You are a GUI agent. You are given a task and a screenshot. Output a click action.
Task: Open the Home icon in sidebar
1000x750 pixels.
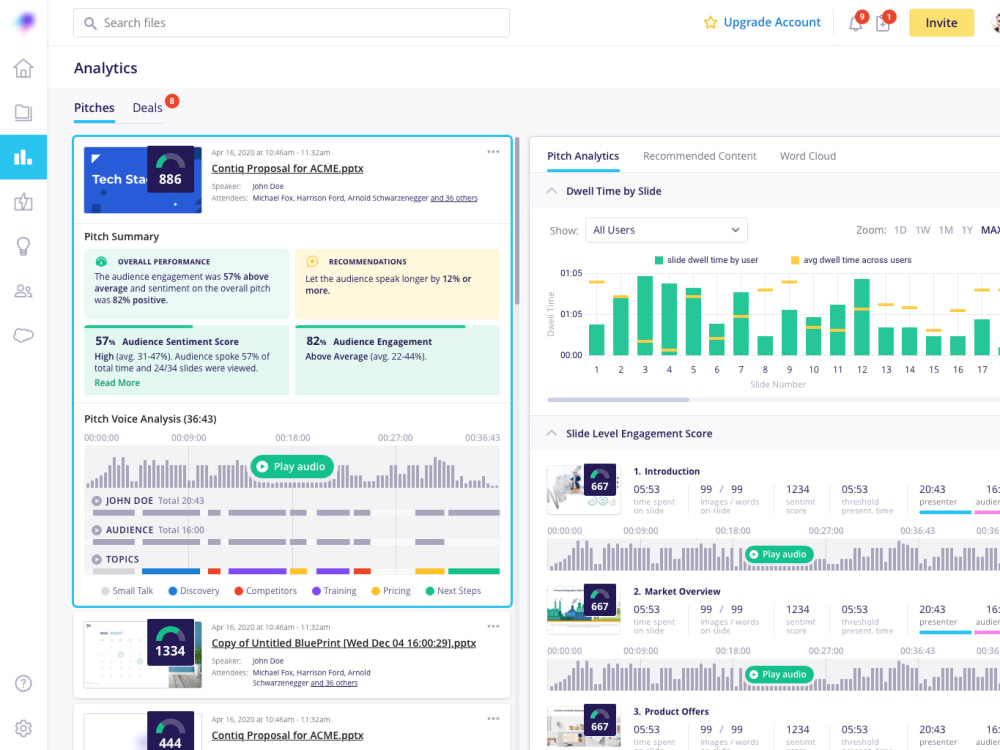pyautogui.click(x=24, y=68)
